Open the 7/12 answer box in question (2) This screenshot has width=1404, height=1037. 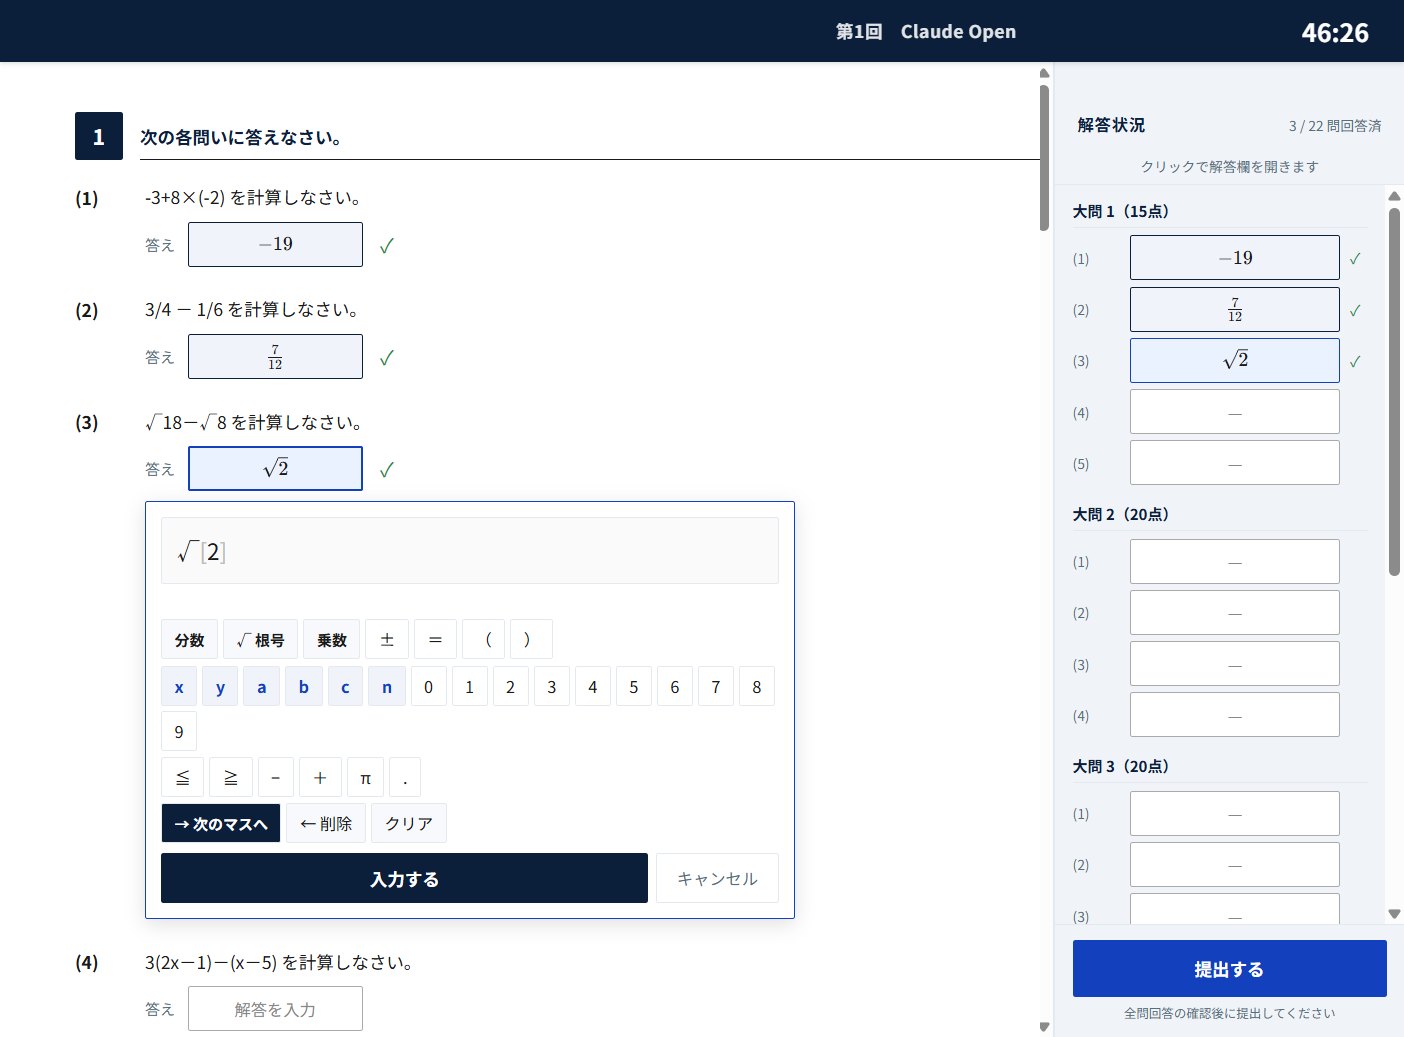(x=275, y=356)
